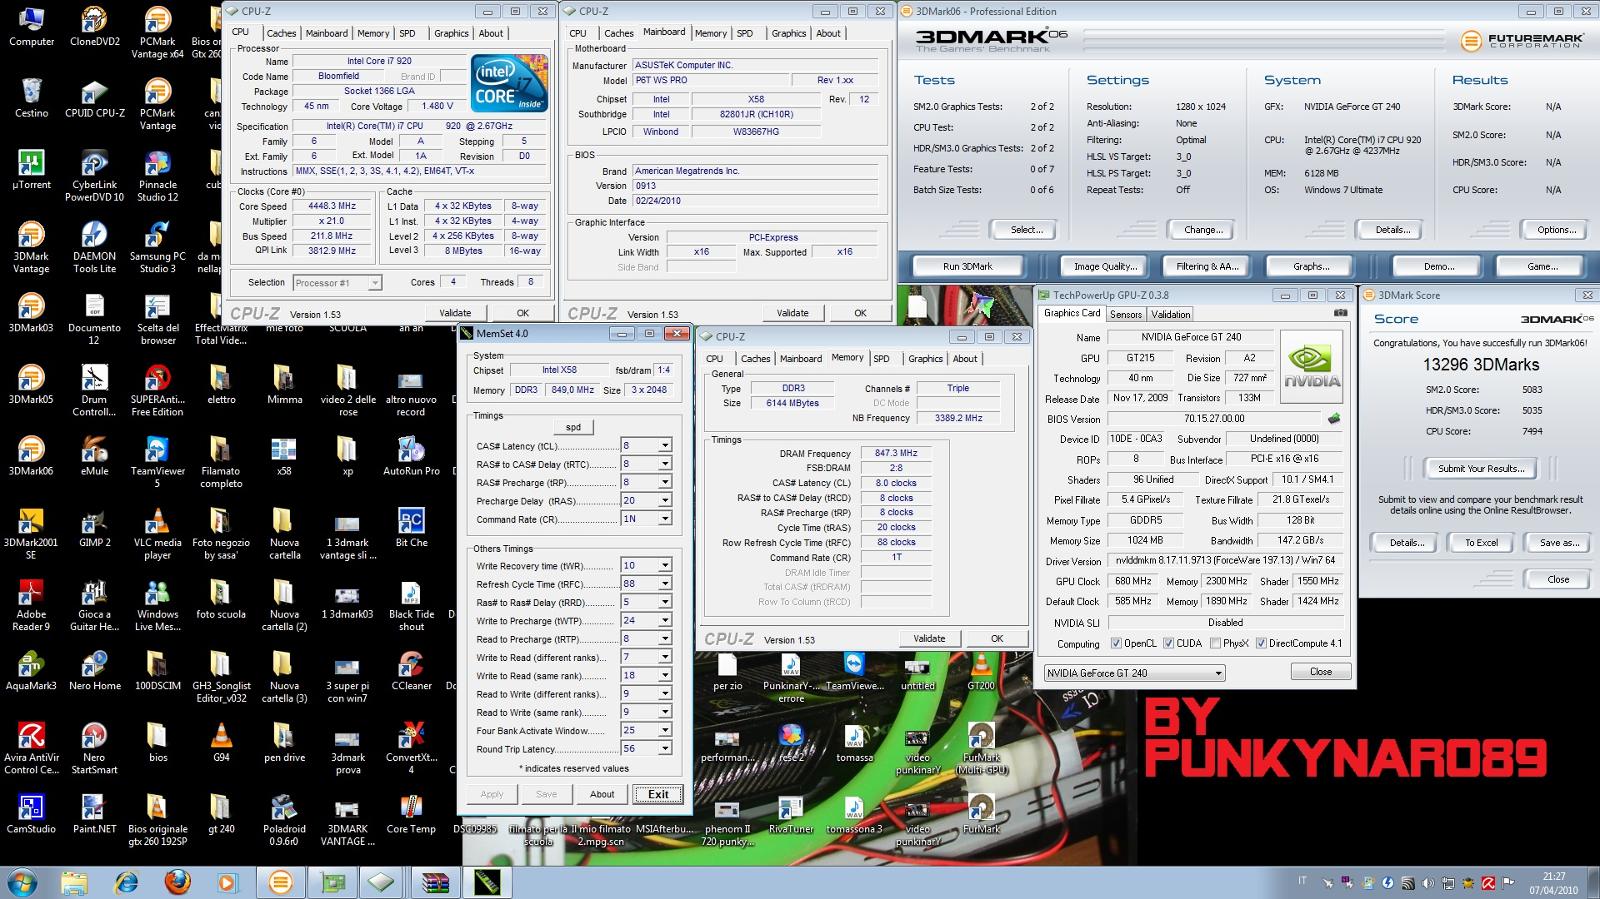
Task: Click the spd button in MemSet
Action: [x=573, y=427]
